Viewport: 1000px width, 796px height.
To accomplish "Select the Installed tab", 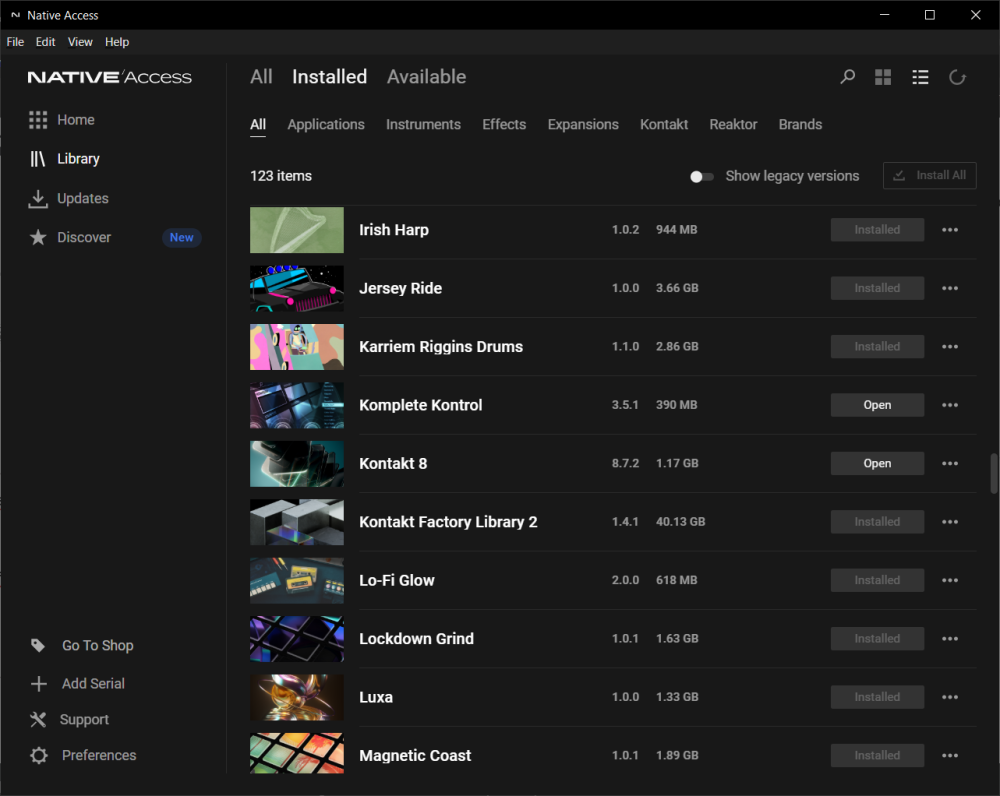I will tap(329, 77).
